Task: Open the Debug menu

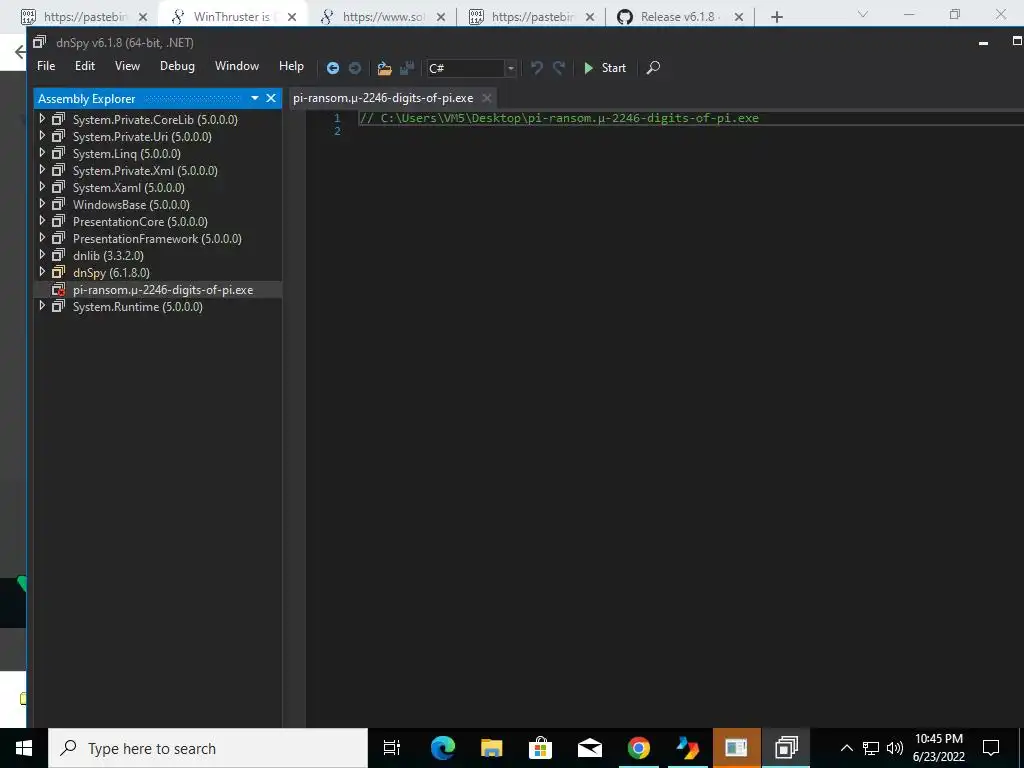Action: (177, 66)
